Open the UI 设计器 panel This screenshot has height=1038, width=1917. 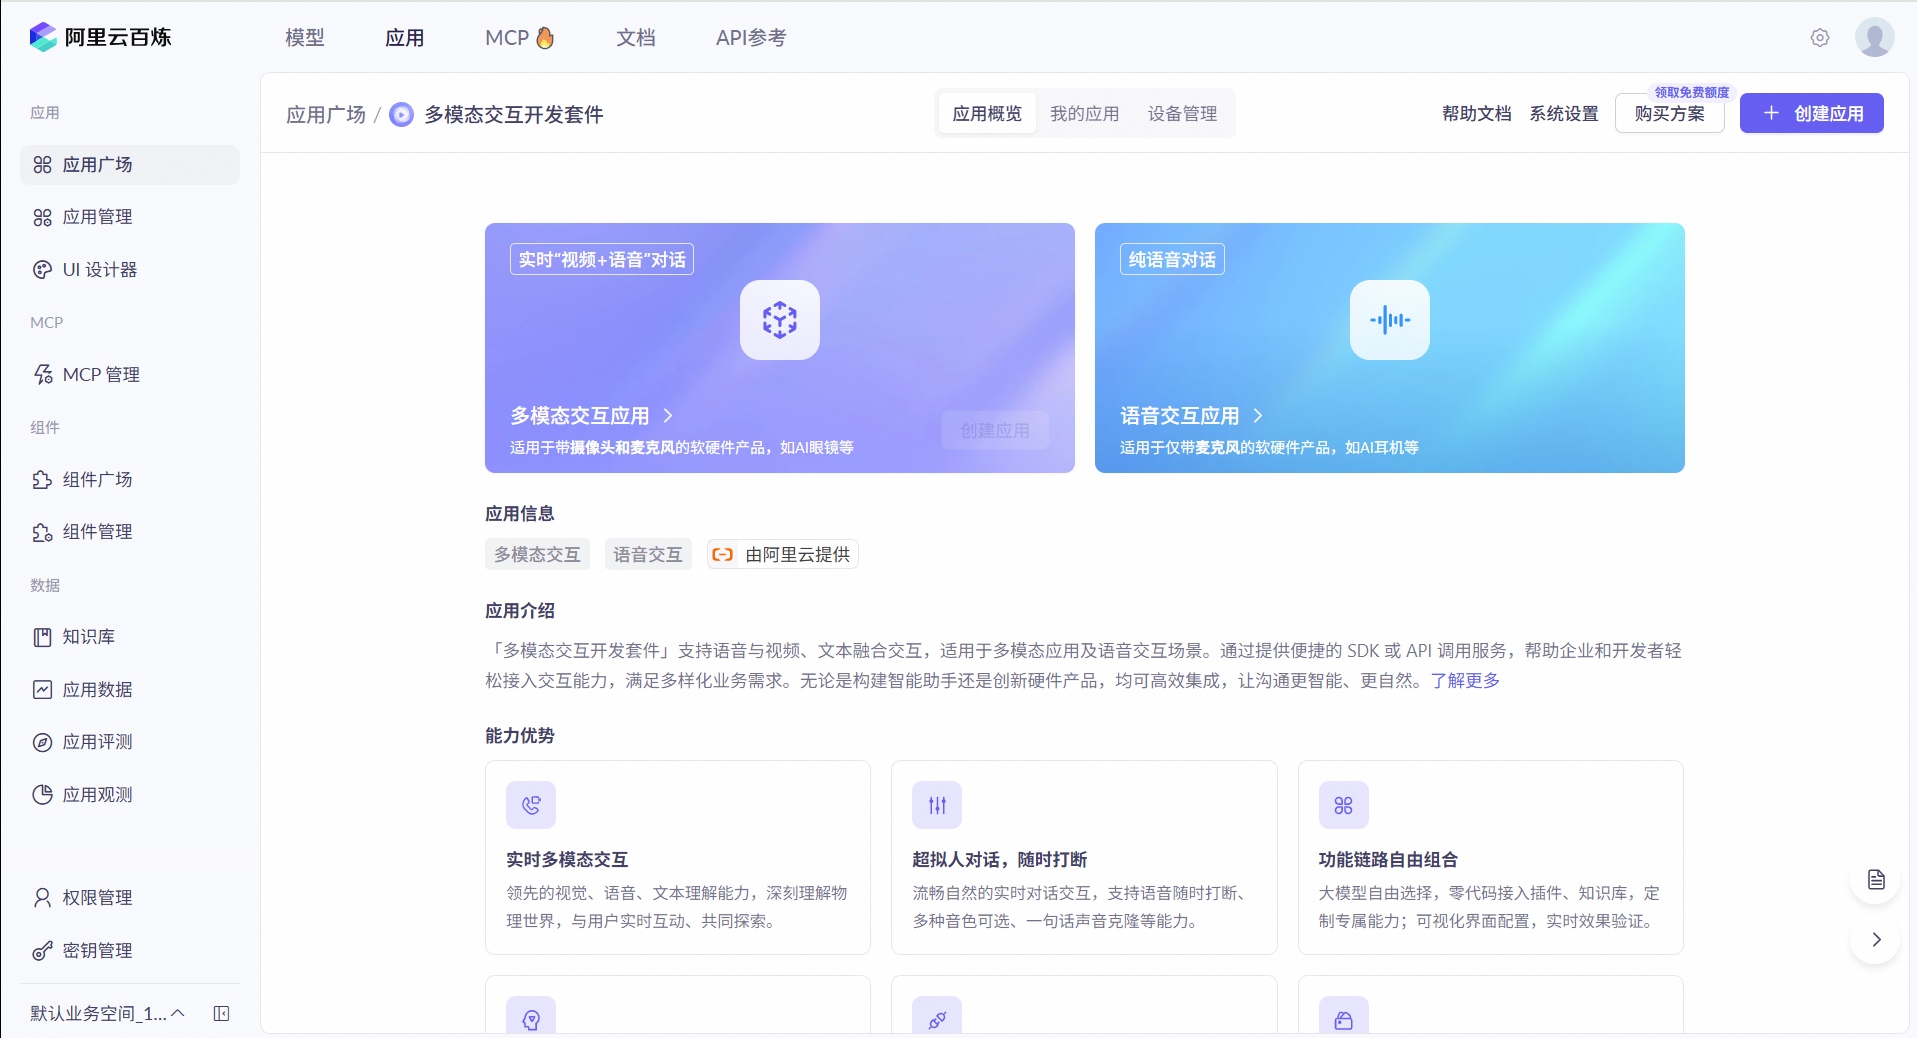100,269
